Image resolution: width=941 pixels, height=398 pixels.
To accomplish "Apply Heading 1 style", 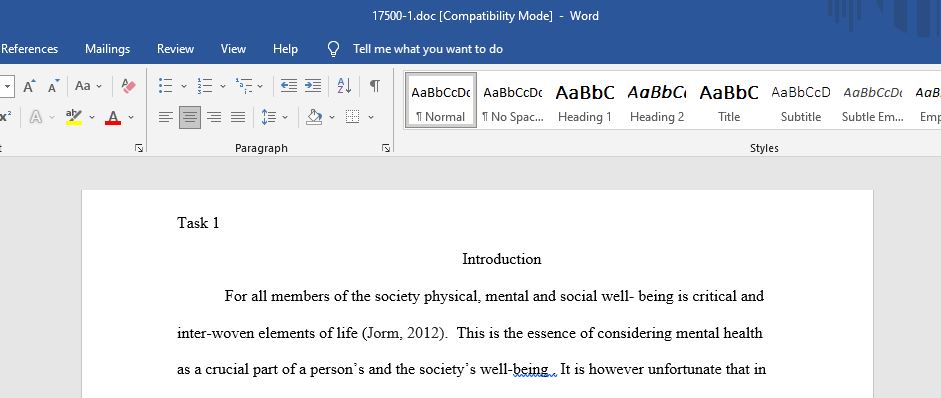I will click(585, 100).
